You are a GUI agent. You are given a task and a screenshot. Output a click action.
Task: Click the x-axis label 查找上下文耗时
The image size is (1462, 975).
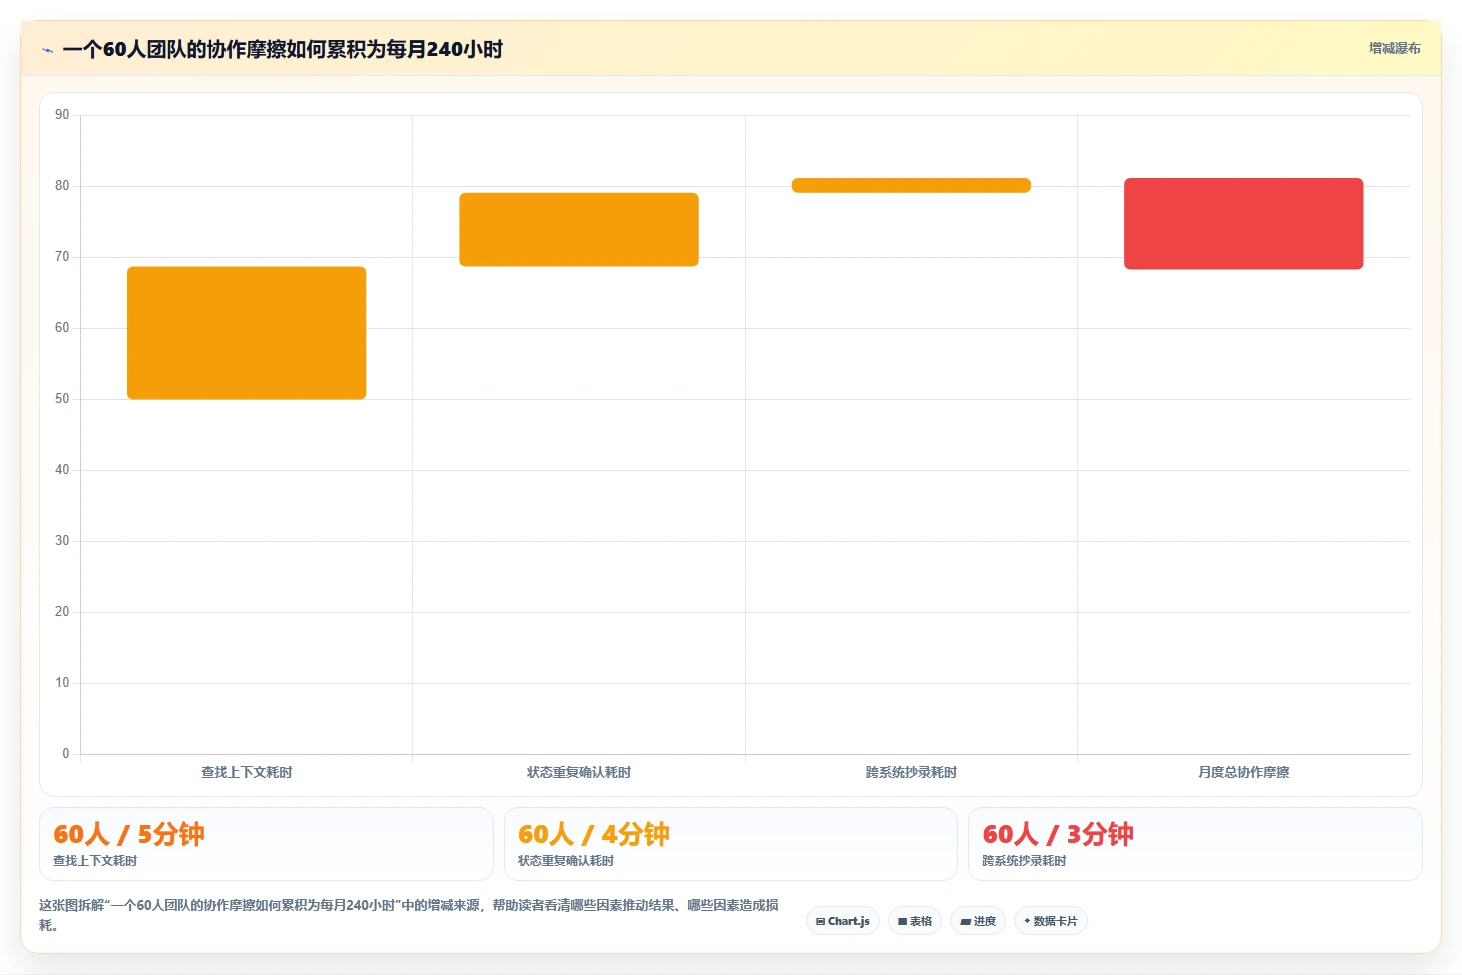(246, 772)
